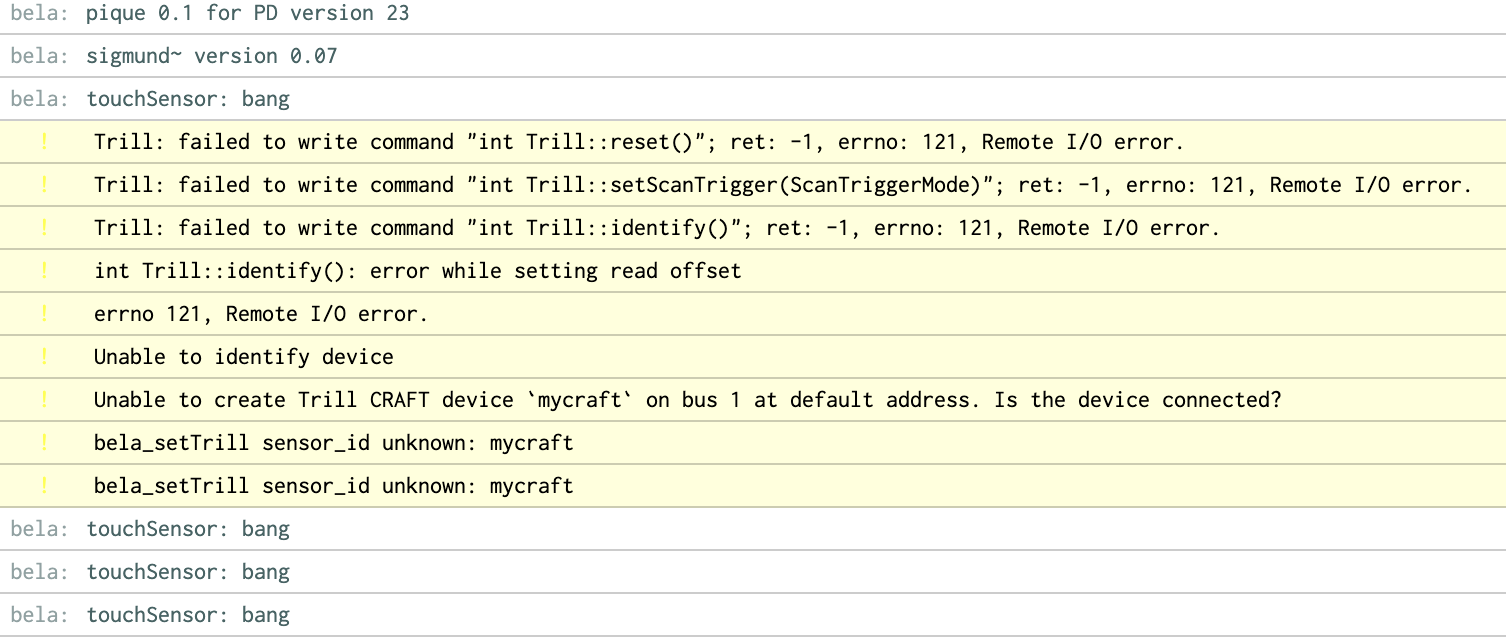Click the setScanTrigger(ScanTriggerMode) error message text

pos(782,185)
